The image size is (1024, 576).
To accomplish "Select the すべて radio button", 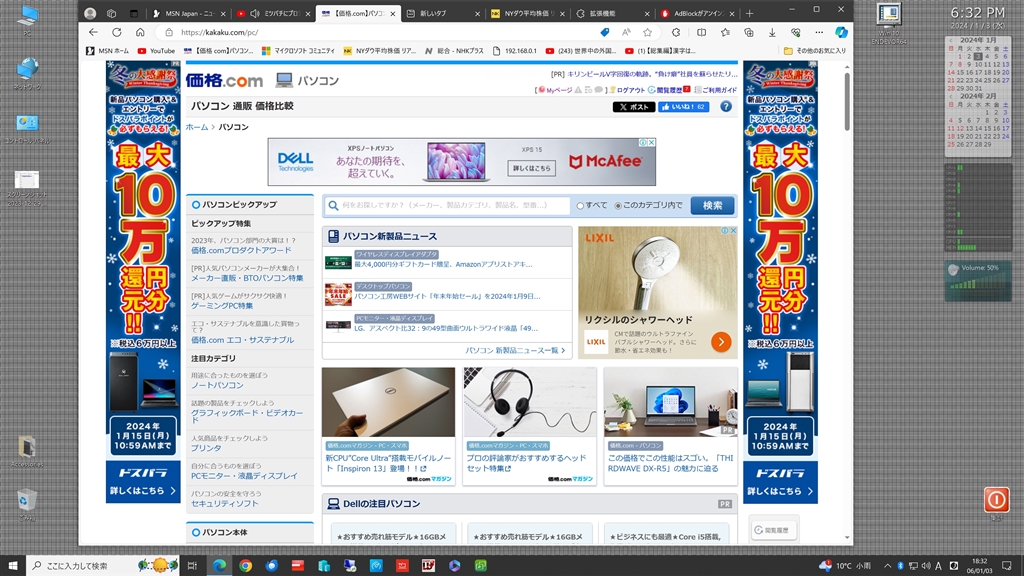I will [580, 206].
